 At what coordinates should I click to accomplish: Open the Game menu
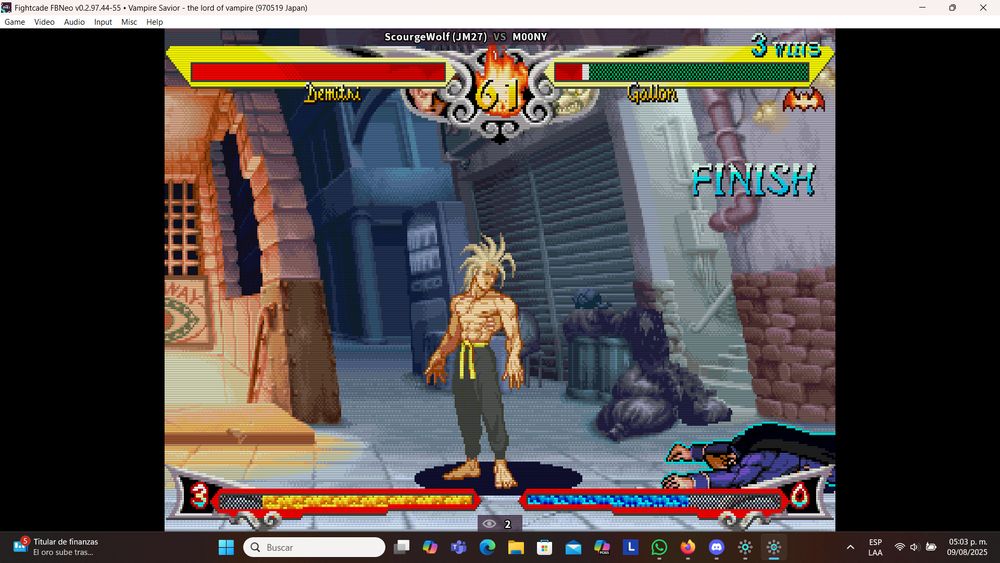(15, 22)
